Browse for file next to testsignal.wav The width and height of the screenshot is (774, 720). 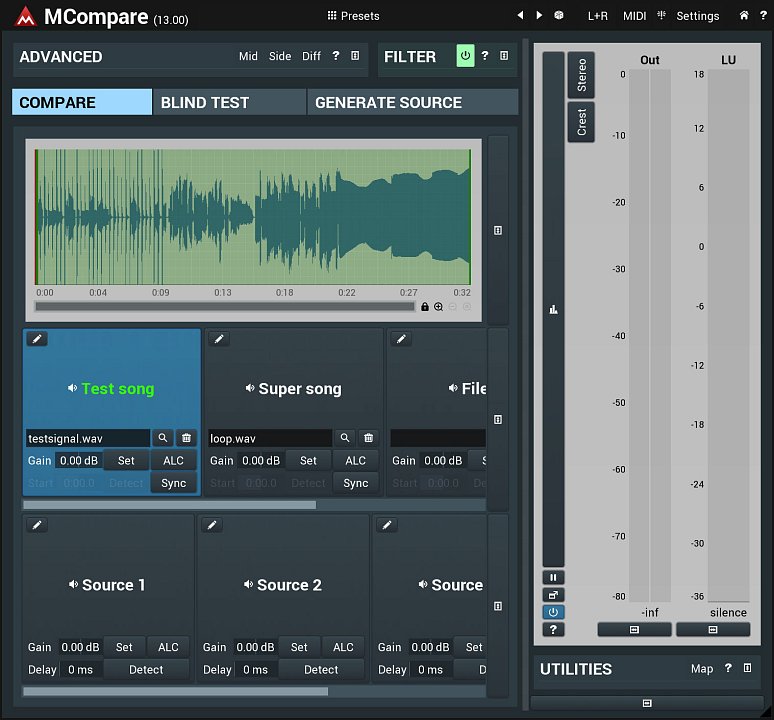click(x=163, y=438)
